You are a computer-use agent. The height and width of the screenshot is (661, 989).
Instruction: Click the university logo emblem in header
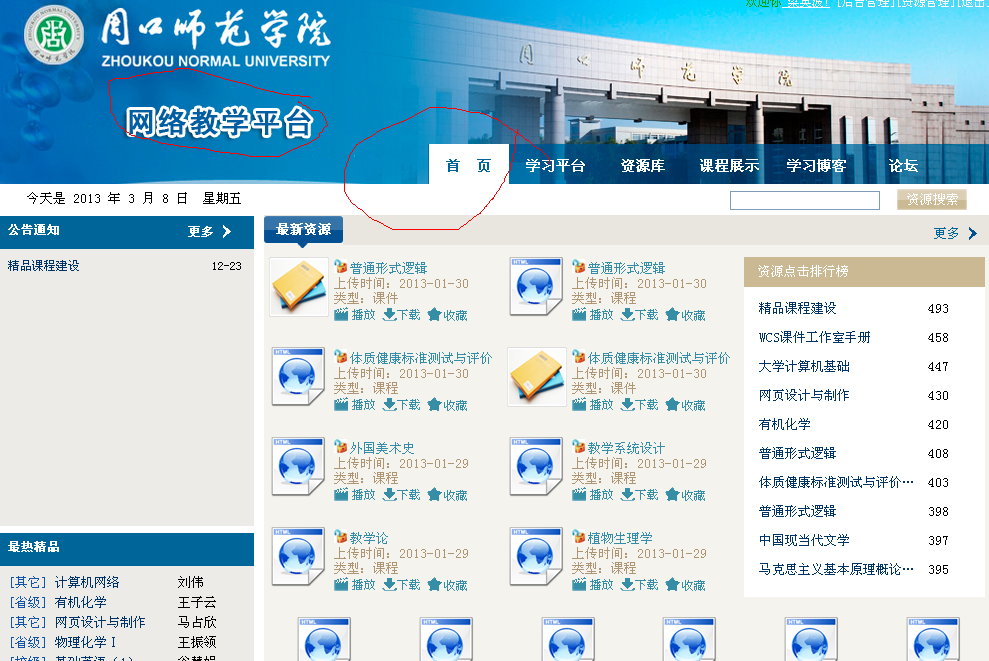54,39
